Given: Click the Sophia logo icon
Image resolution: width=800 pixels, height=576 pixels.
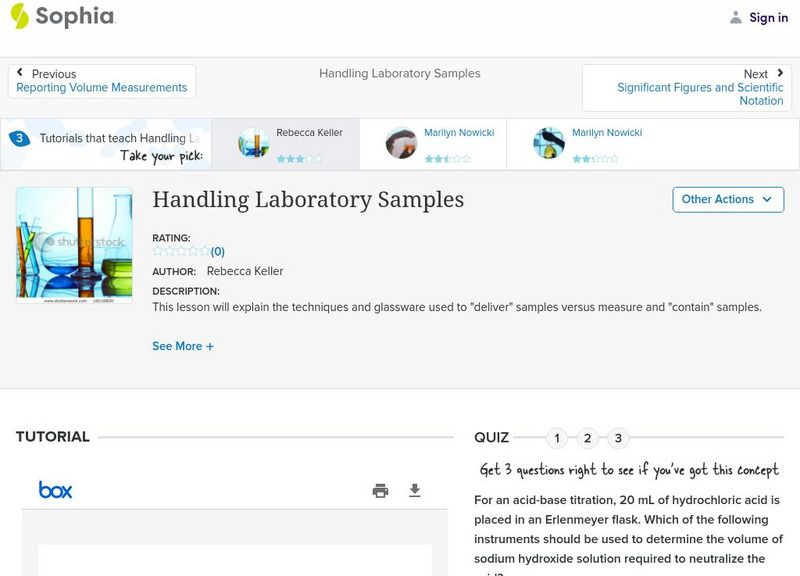Looking at the screenshot, I should pyautogui.click(x=20, y=16).
